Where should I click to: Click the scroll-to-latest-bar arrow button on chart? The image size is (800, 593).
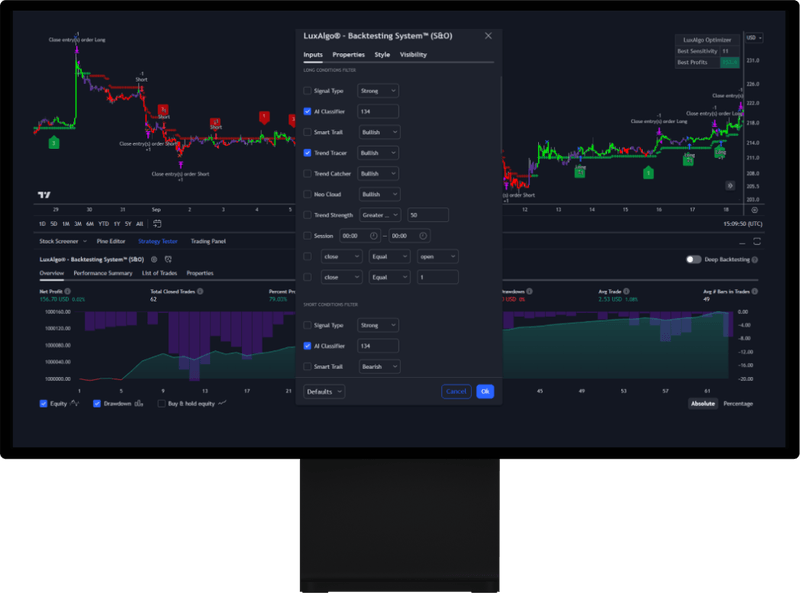click(730, 186)
